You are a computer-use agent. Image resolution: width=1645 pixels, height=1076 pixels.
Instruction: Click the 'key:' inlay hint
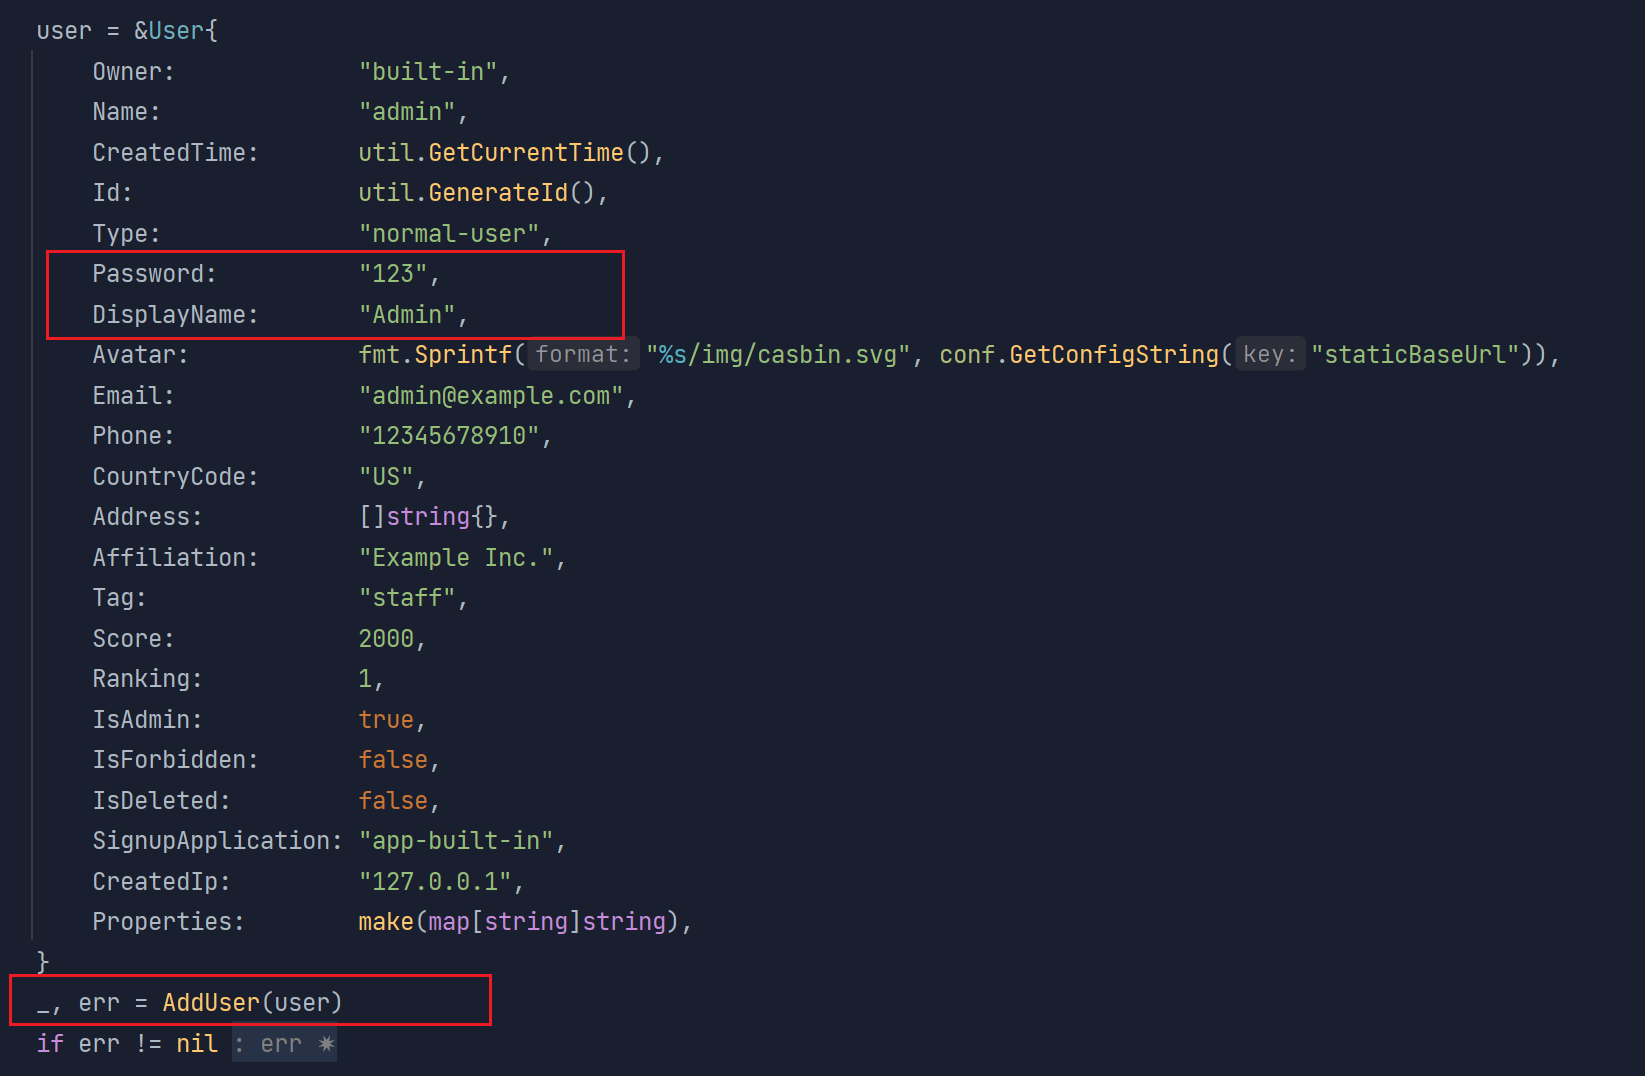[x=1270, y=354]
